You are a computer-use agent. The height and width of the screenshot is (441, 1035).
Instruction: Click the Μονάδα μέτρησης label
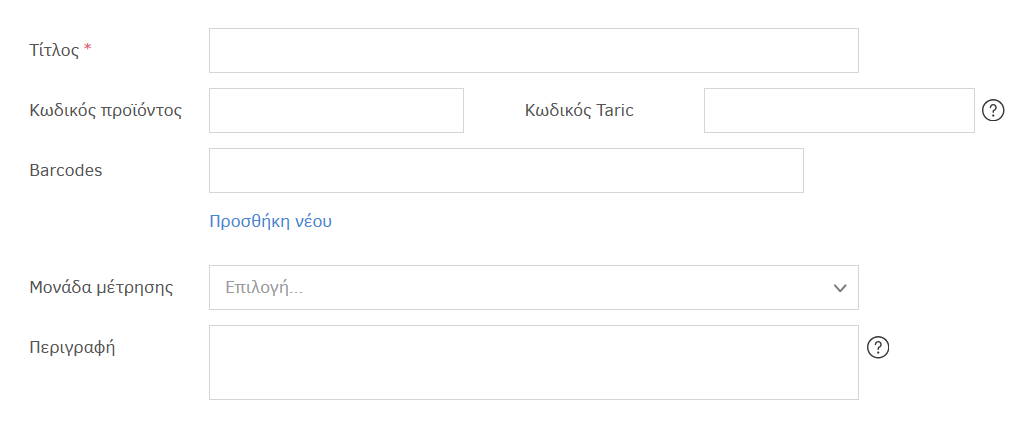pos(101,288)
